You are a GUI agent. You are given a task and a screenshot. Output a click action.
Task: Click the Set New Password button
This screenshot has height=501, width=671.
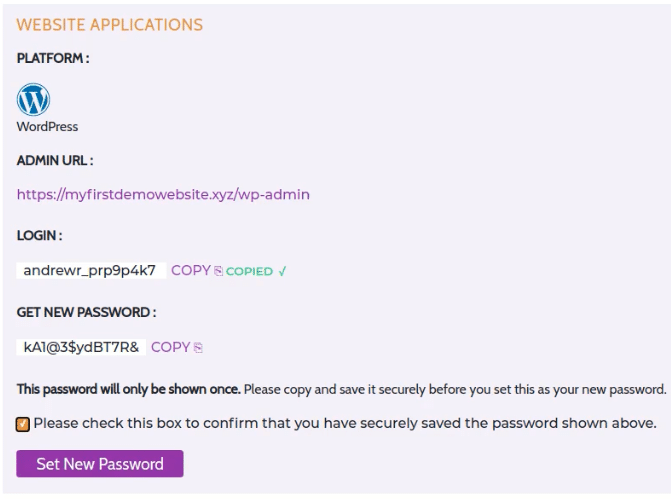100,464
